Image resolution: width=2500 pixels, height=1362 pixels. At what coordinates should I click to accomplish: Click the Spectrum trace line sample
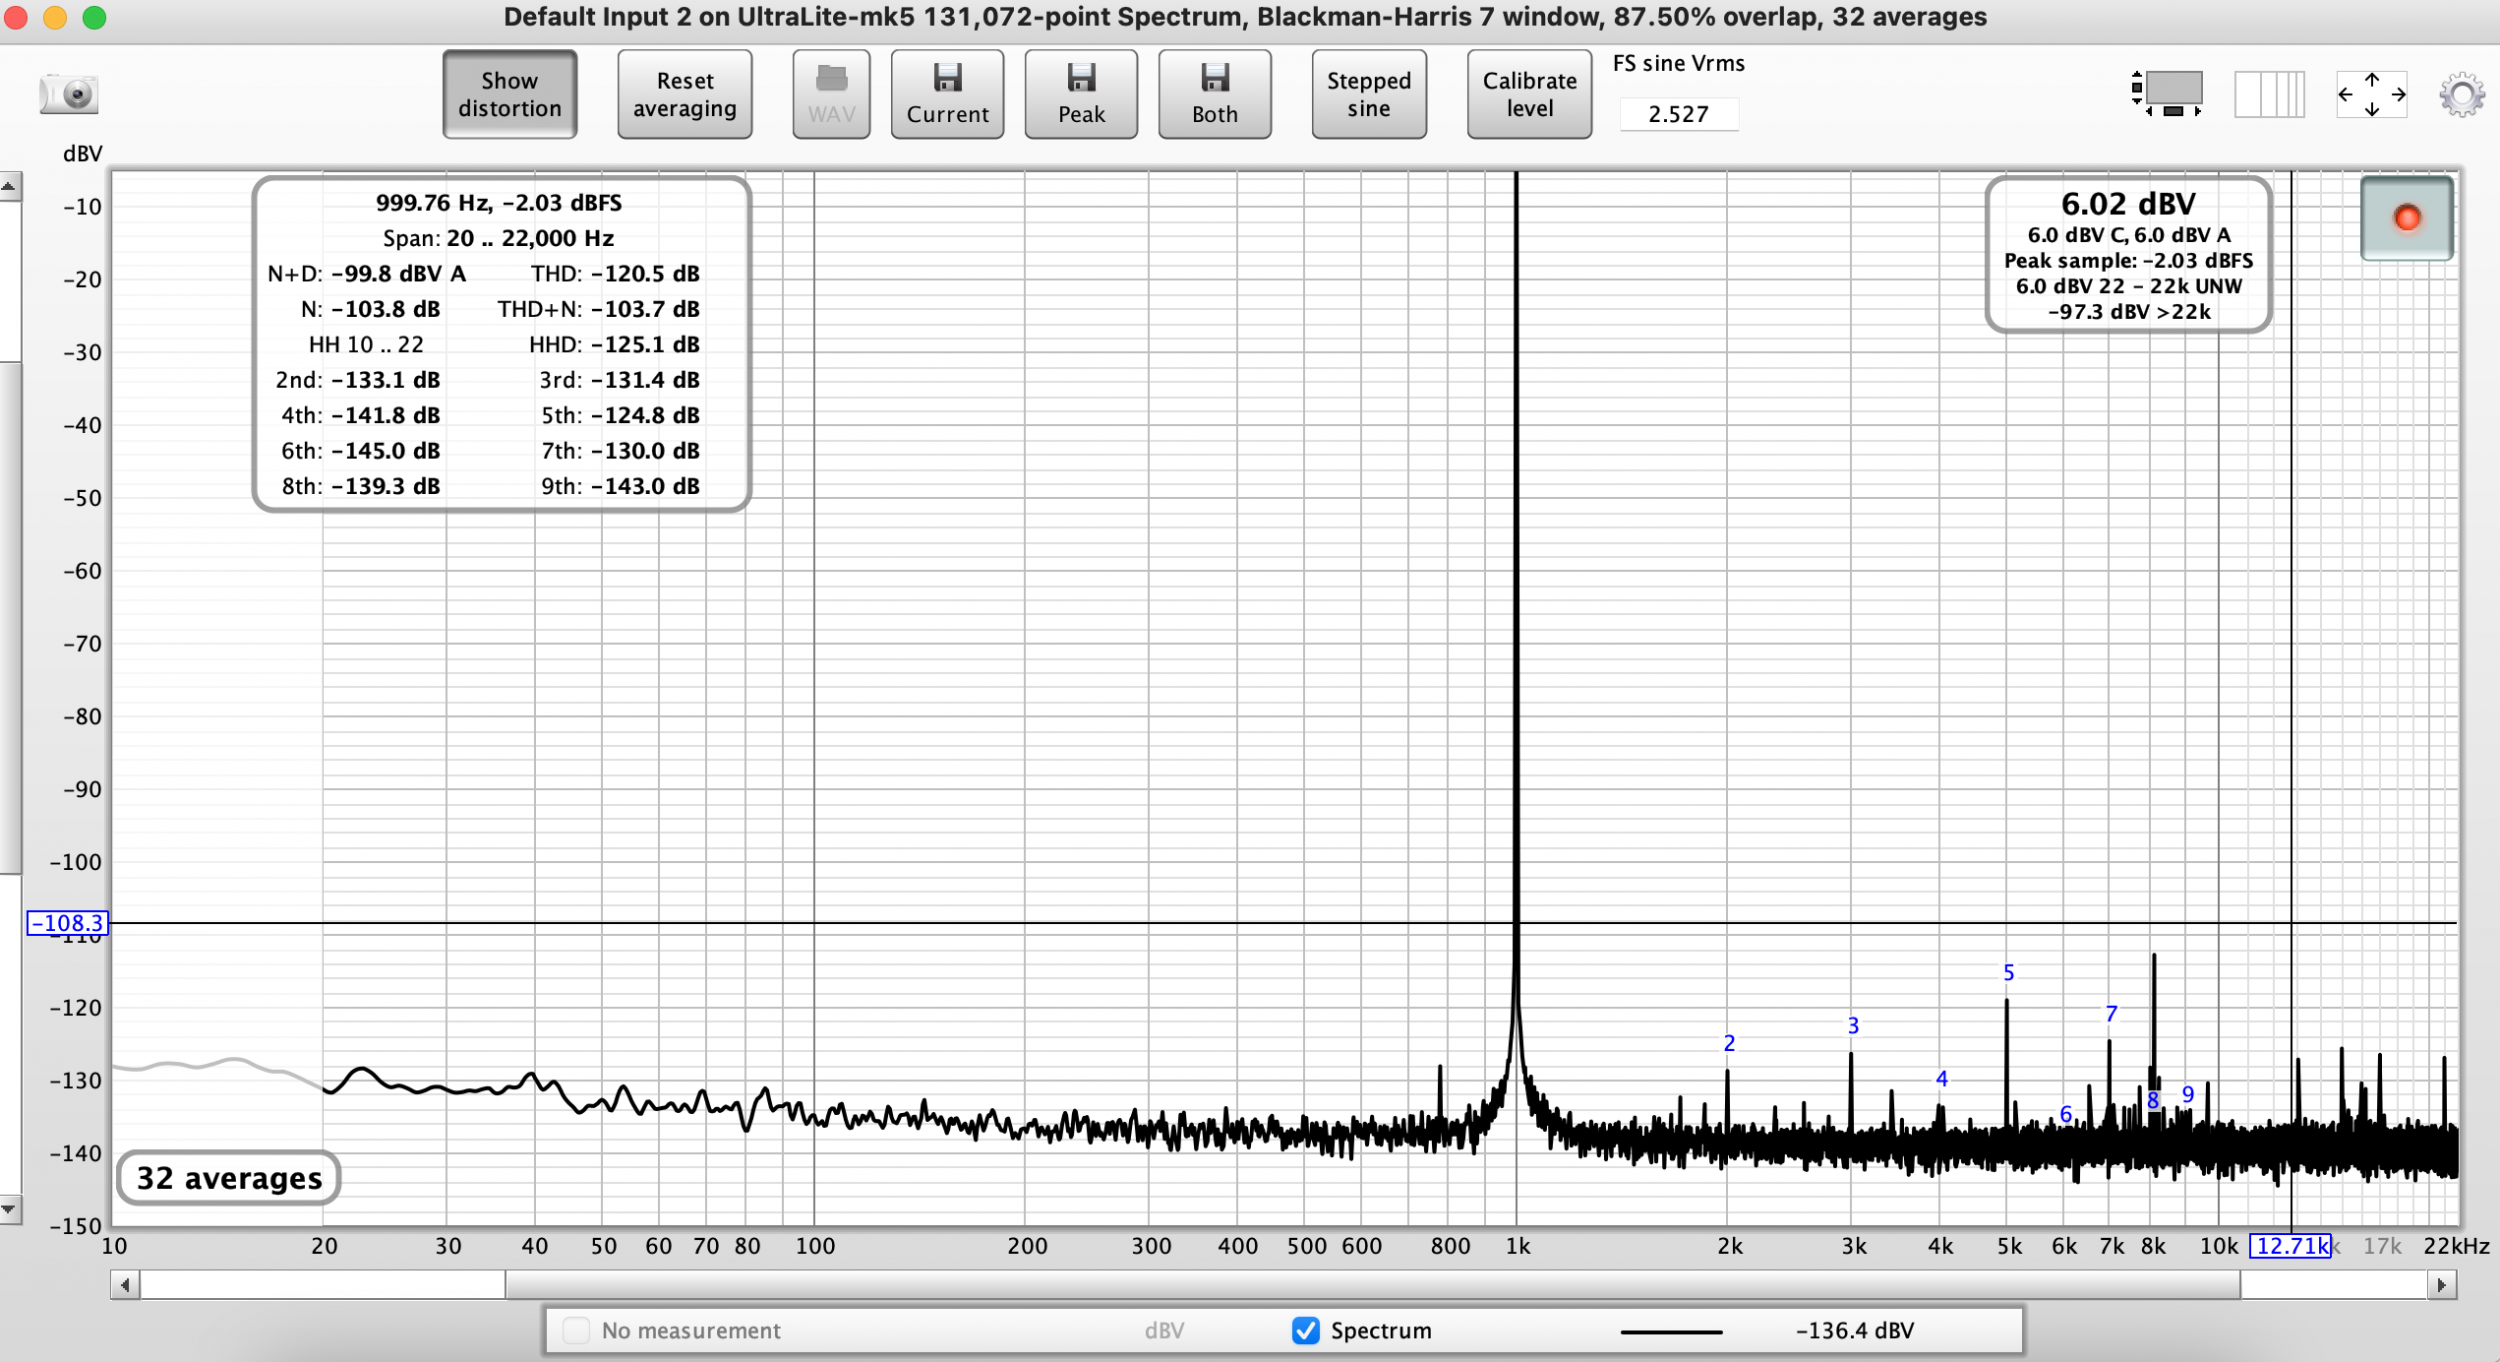pyautogui.click(x=1671, y=1331)
